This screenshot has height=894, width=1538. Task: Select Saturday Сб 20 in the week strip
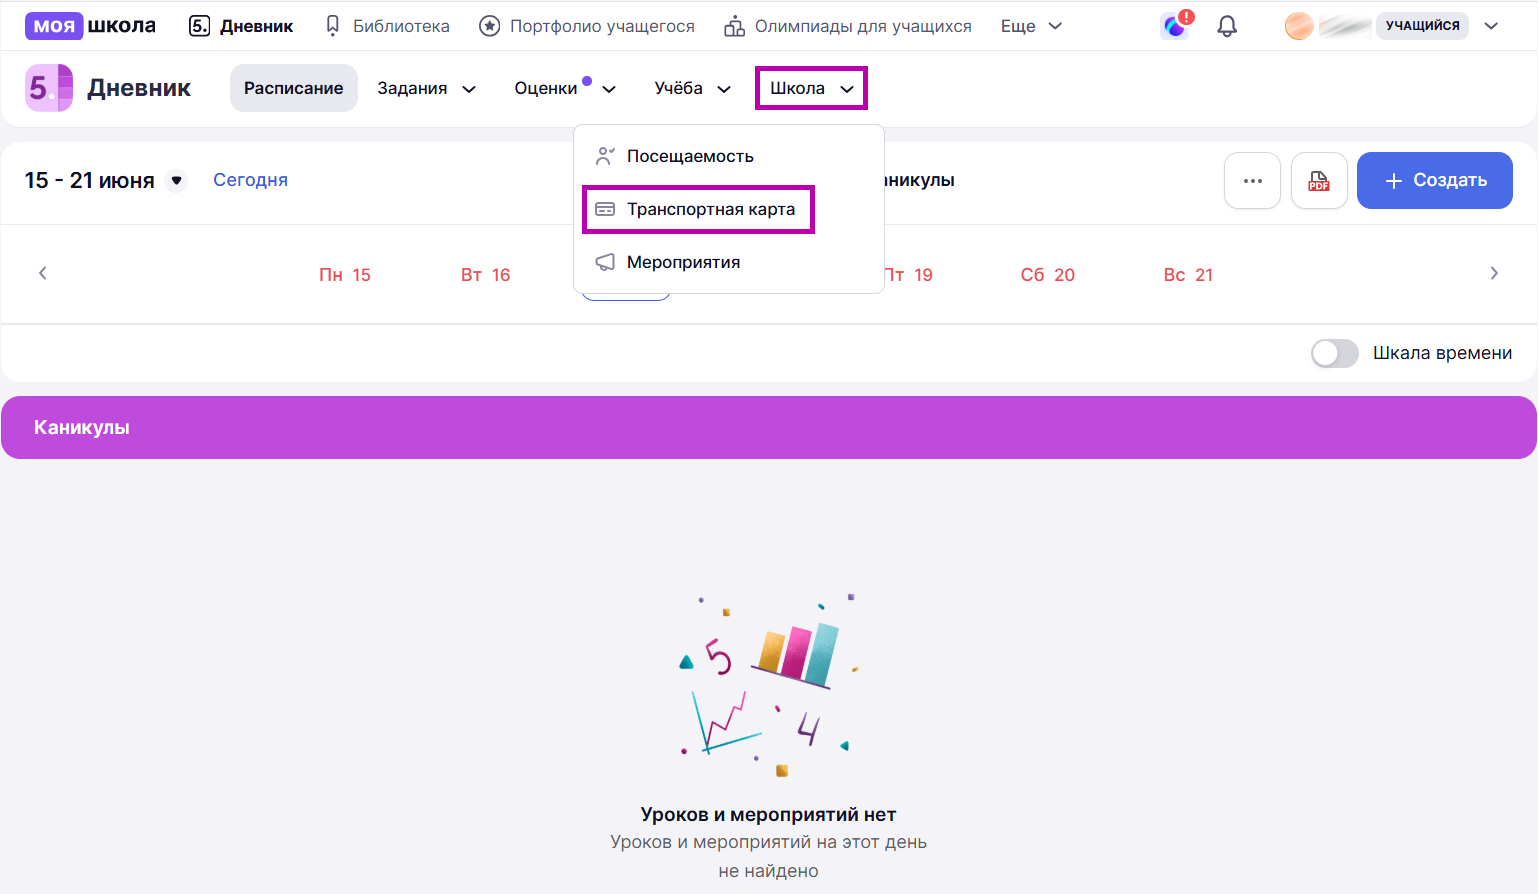pyautogui.click(x=1048, y=275)
